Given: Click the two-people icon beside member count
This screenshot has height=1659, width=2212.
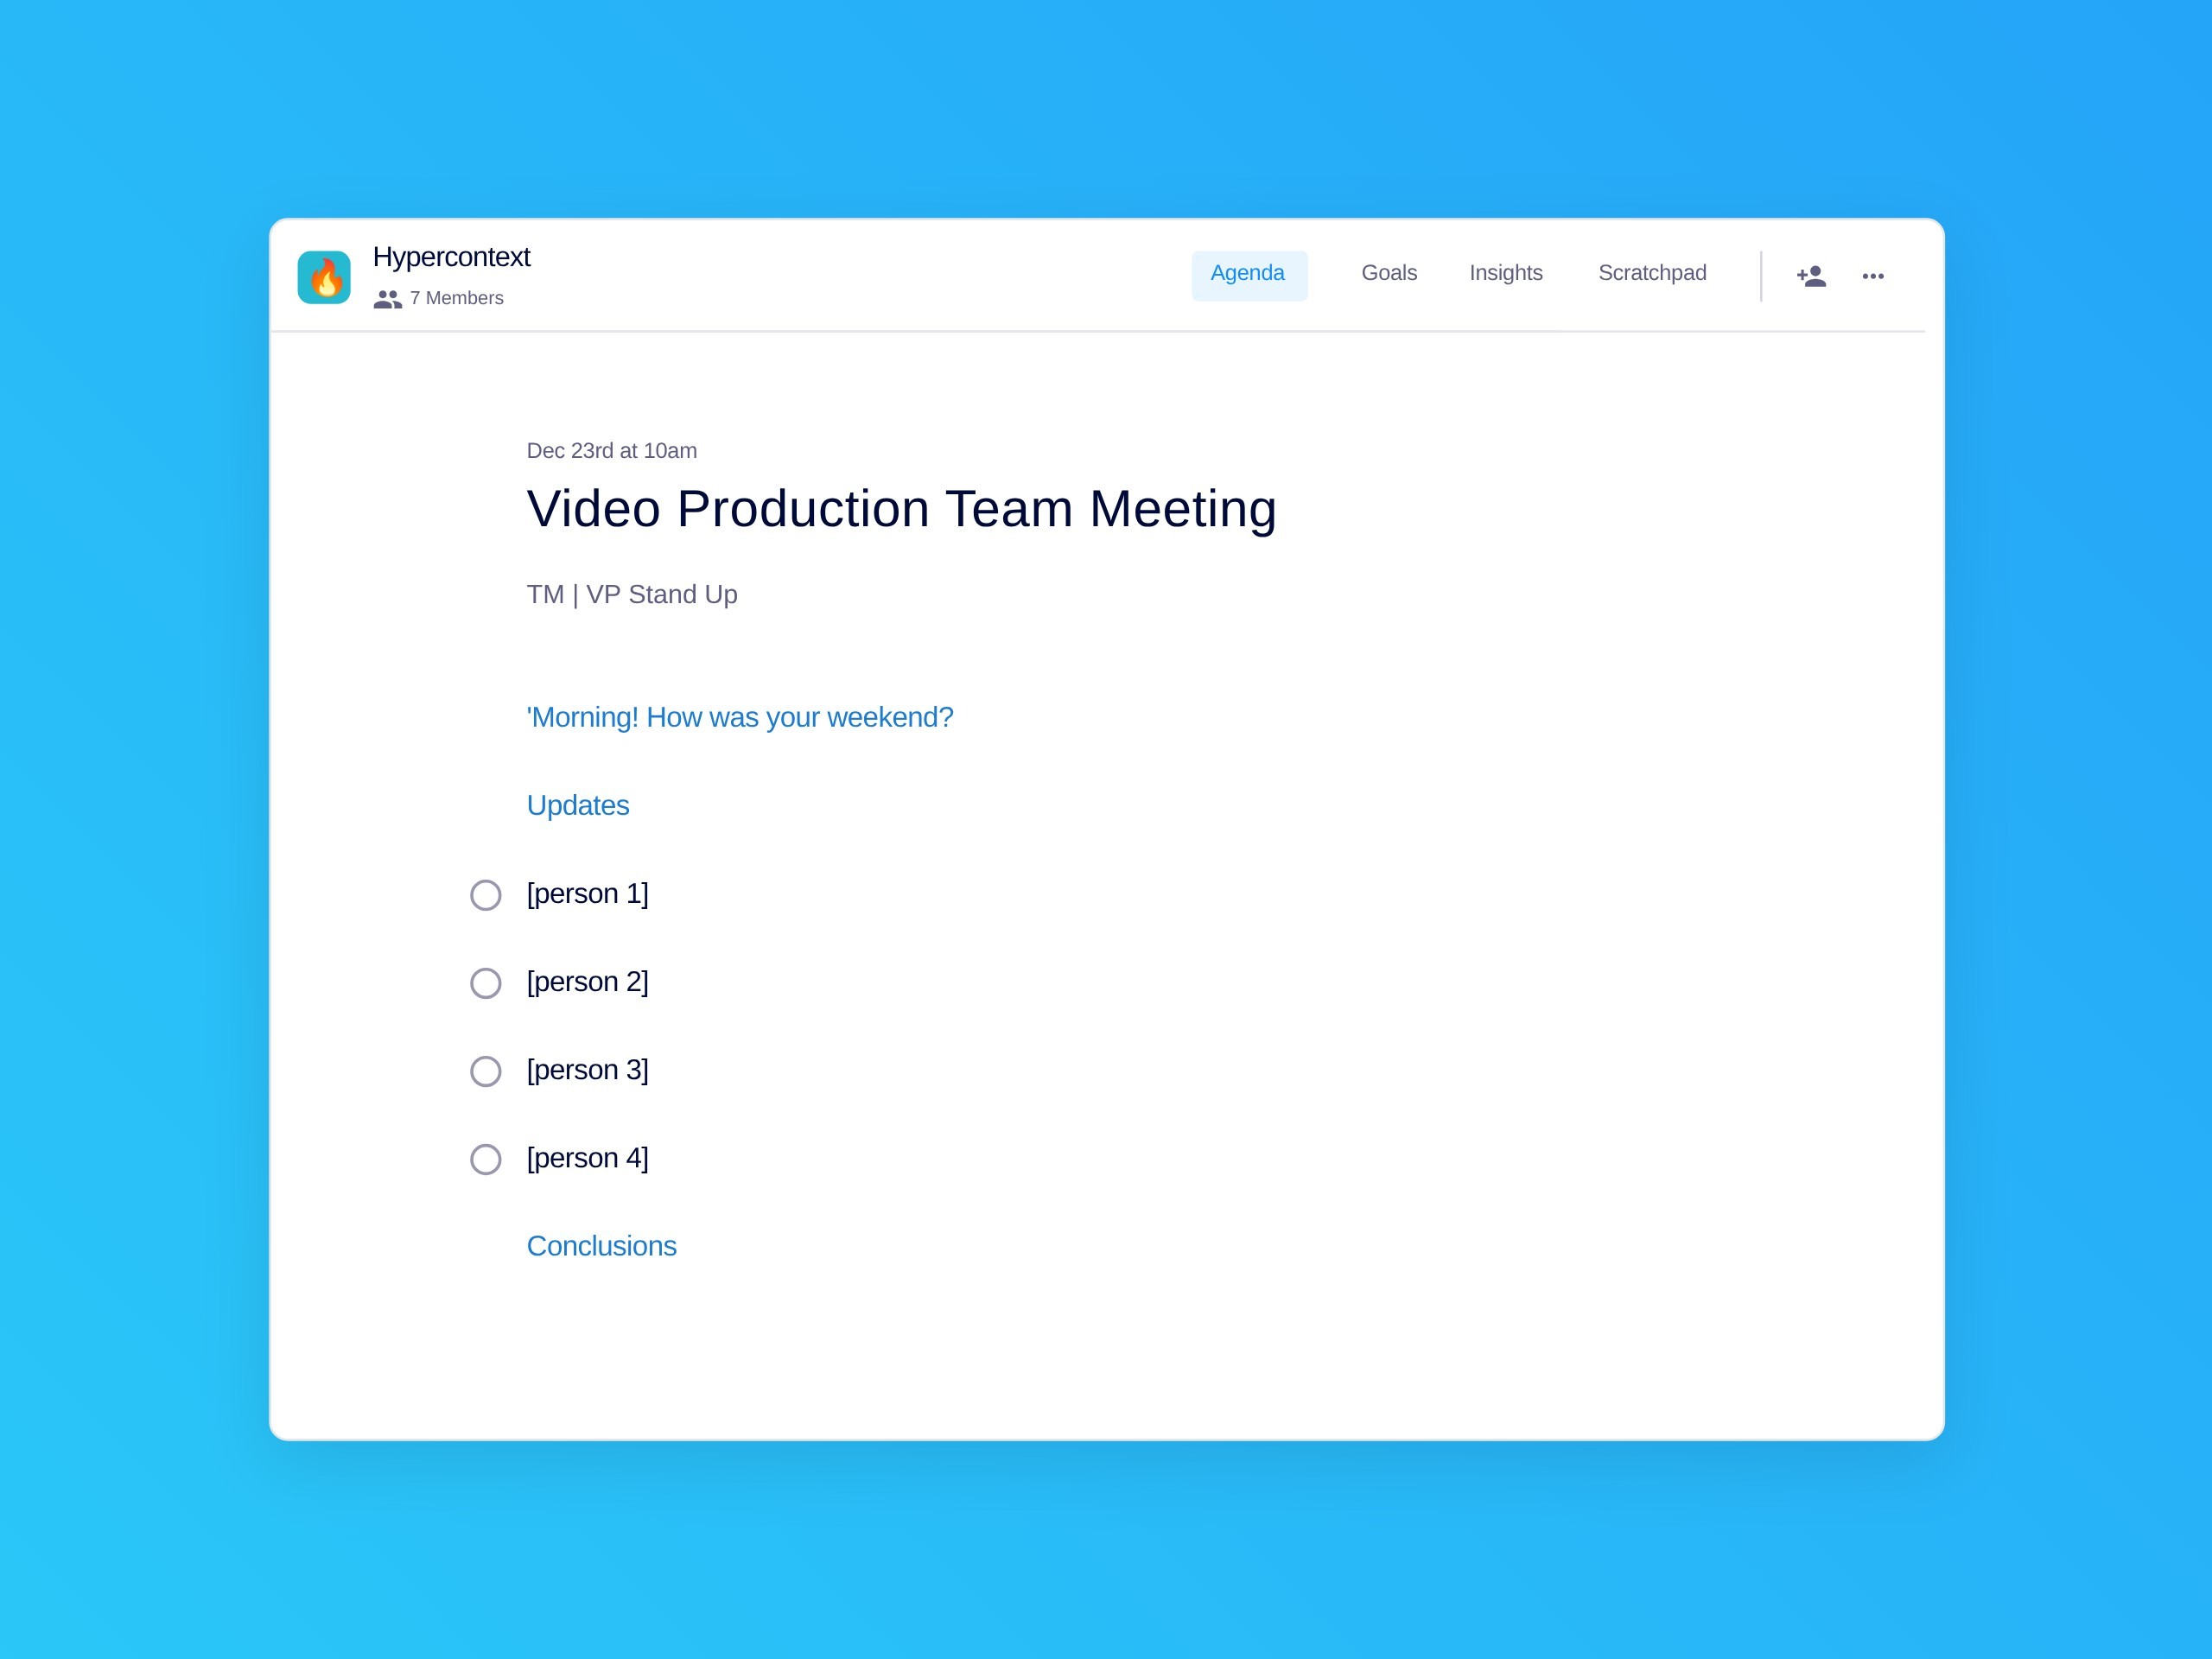Looking at the screenshot, I should [388, 298].
